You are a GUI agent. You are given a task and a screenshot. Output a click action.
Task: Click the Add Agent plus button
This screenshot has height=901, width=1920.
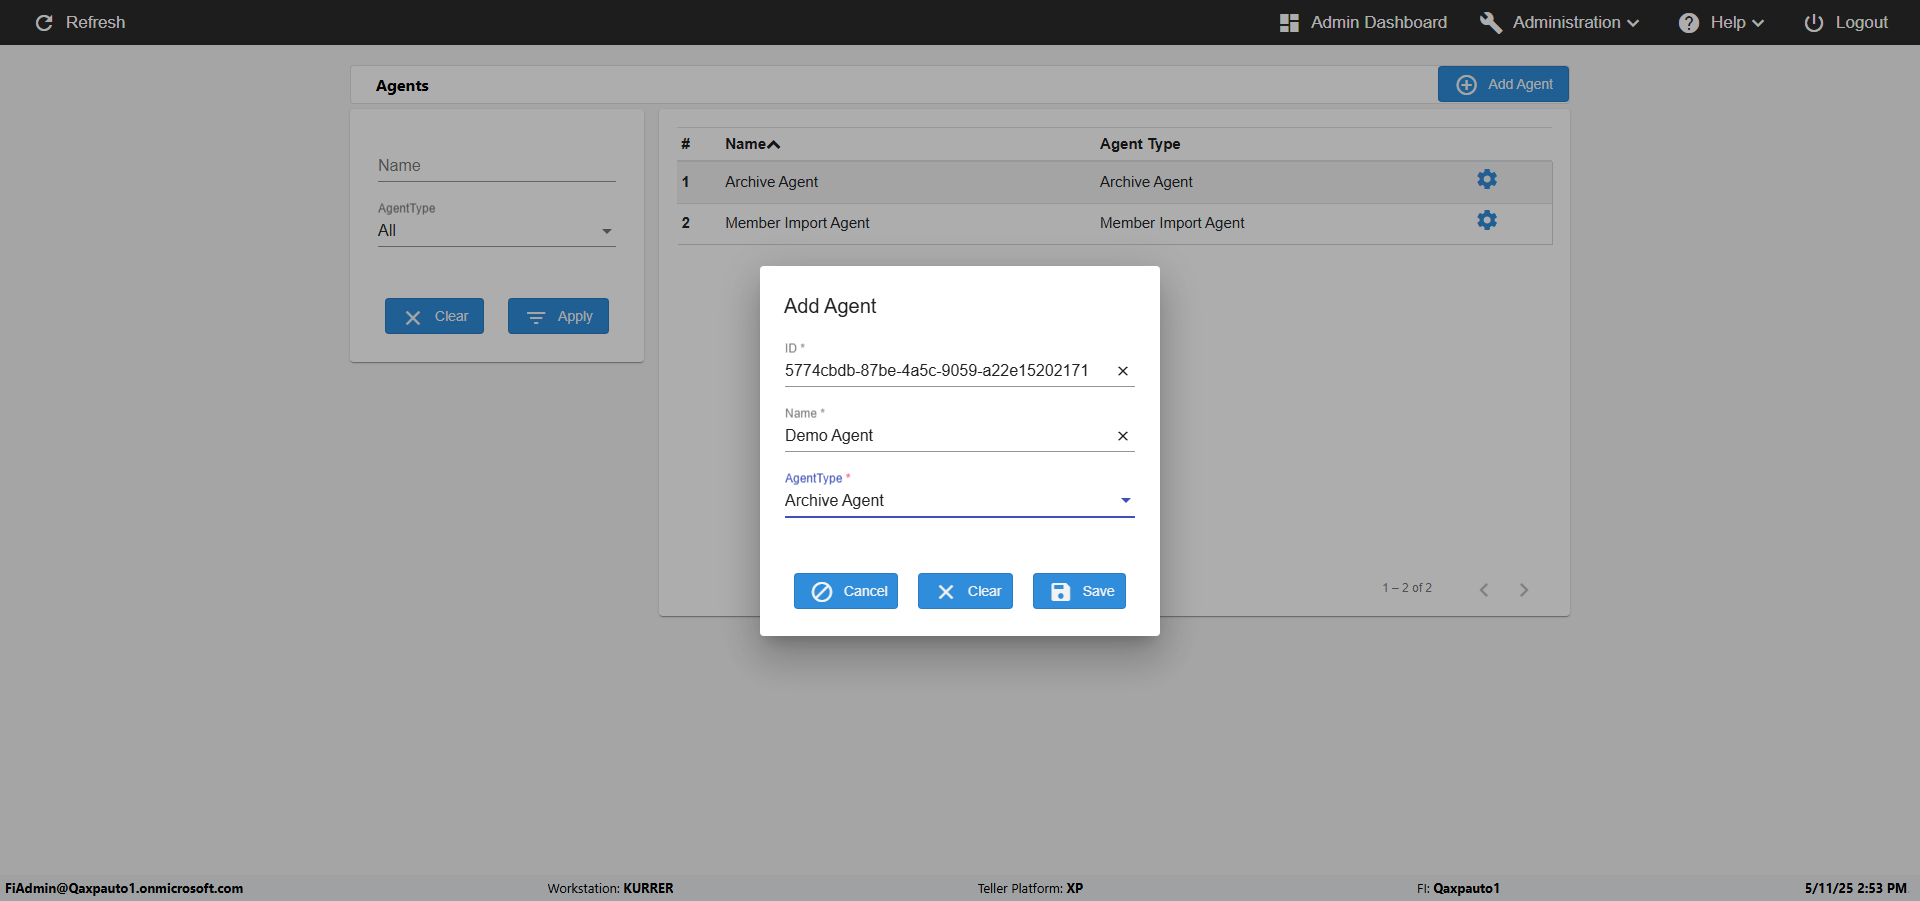click(x=1503, y=85)
